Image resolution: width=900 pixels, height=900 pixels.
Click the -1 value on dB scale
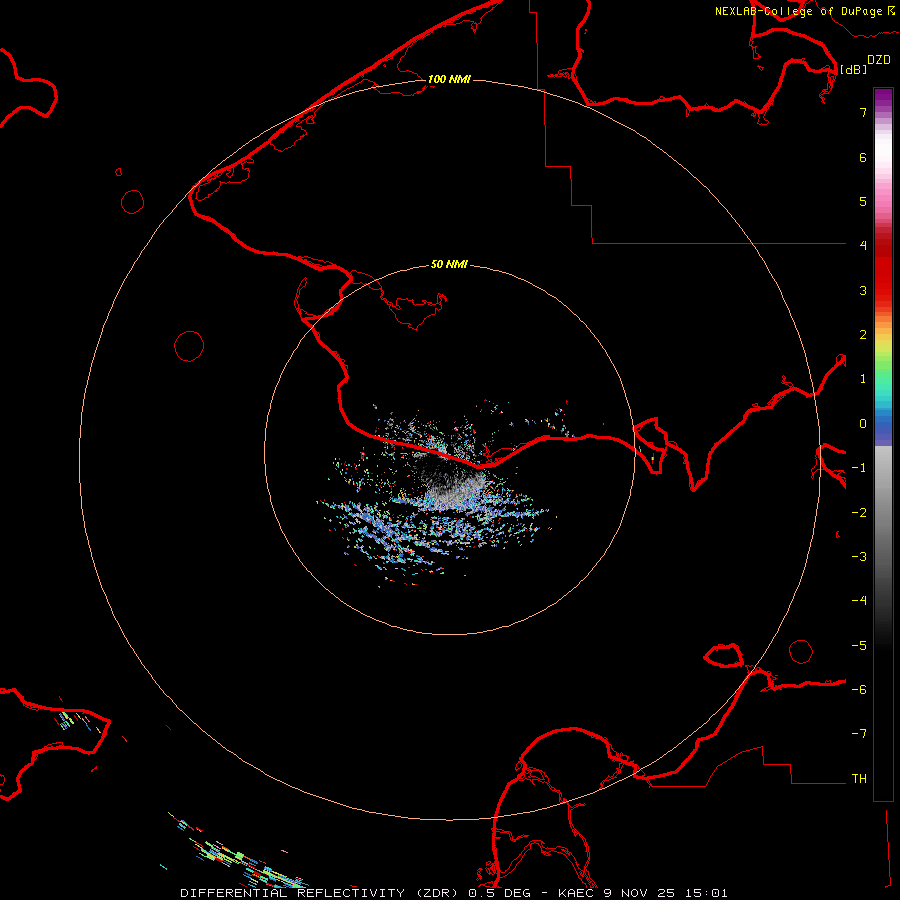(x=859, y=468)
